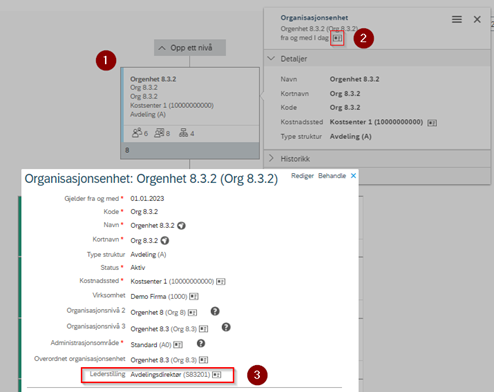Select date value 01.01.2023
494x392 pixels.
click(x=147, y=199)
